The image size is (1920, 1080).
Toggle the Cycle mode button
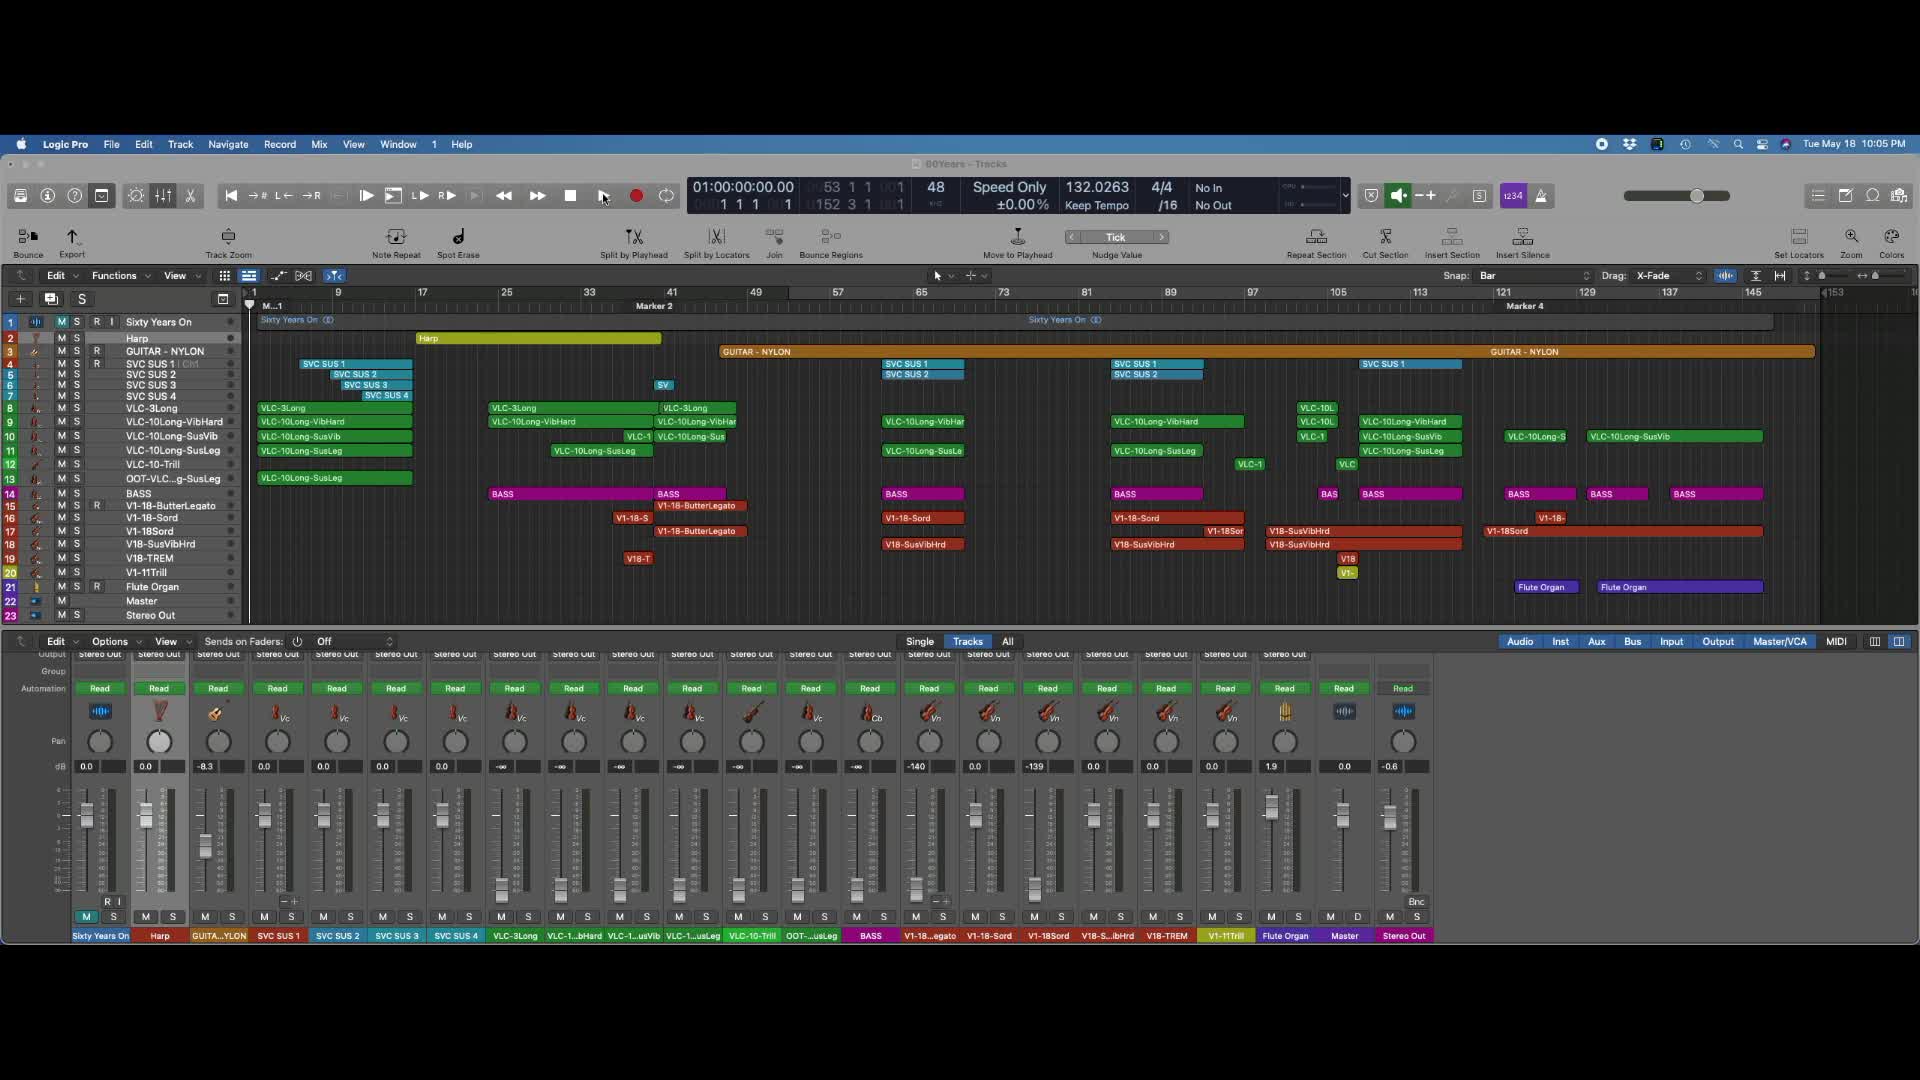[666, 196]
